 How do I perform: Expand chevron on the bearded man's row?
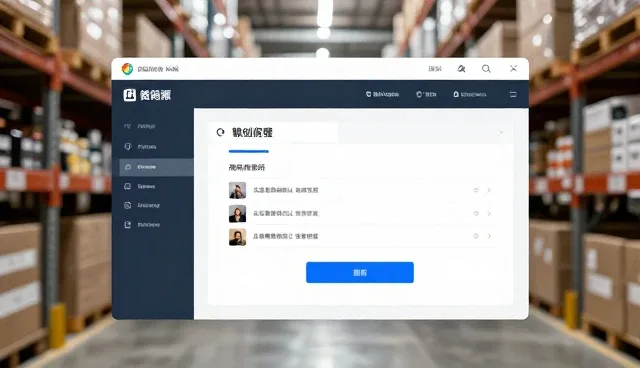click(489, 236)
